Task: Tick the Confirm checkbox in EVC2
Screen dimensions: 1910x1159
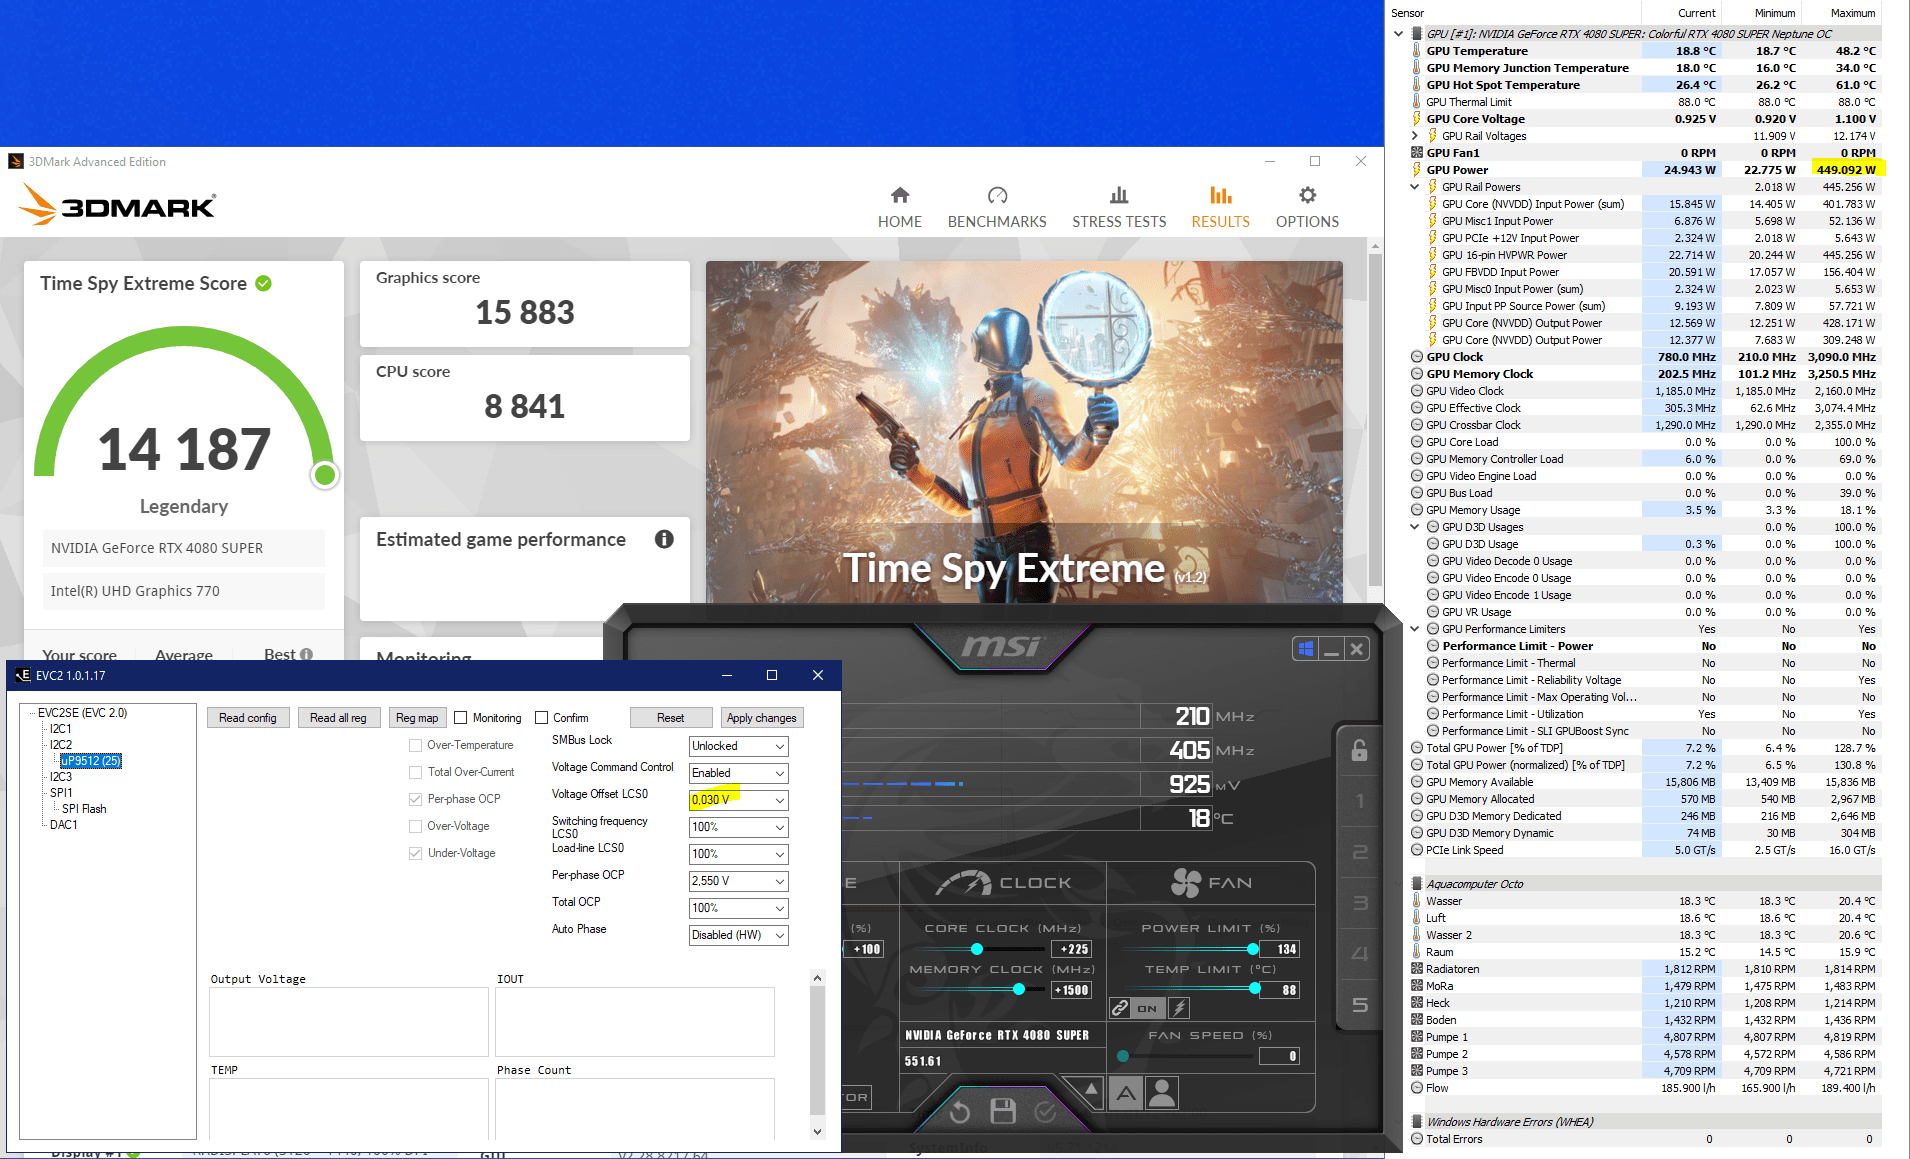Action: pos(541,717)
